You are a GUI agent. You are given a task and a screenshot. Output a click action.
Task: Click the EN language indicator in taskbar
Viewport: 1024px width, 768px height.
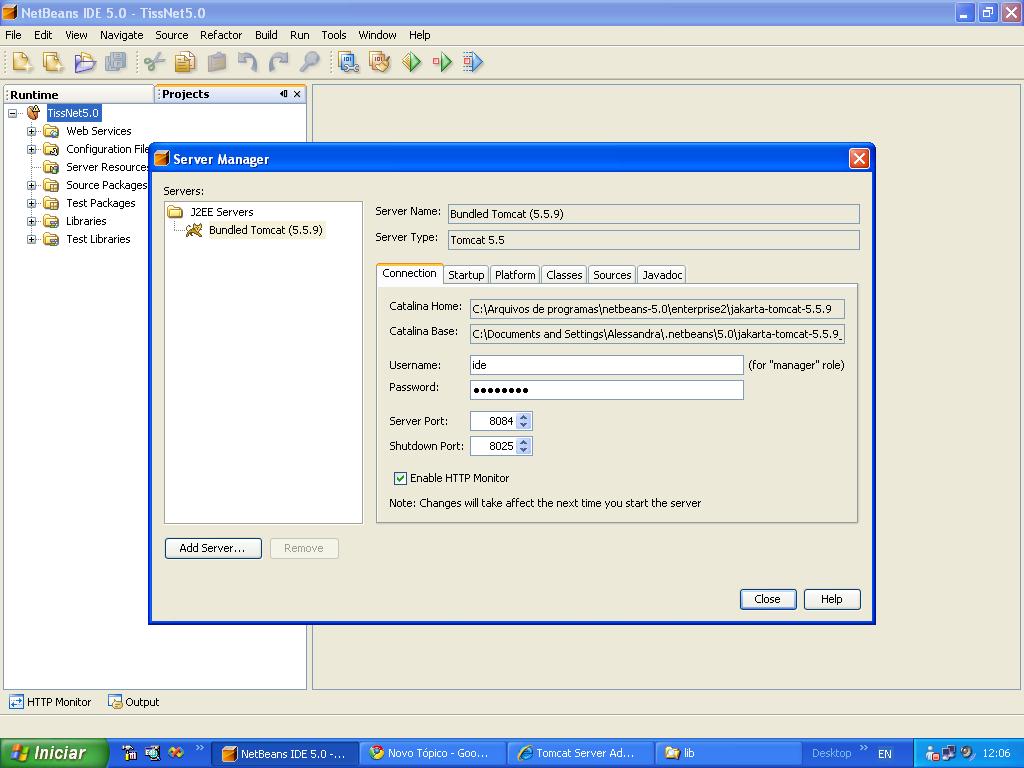point(885,754)
